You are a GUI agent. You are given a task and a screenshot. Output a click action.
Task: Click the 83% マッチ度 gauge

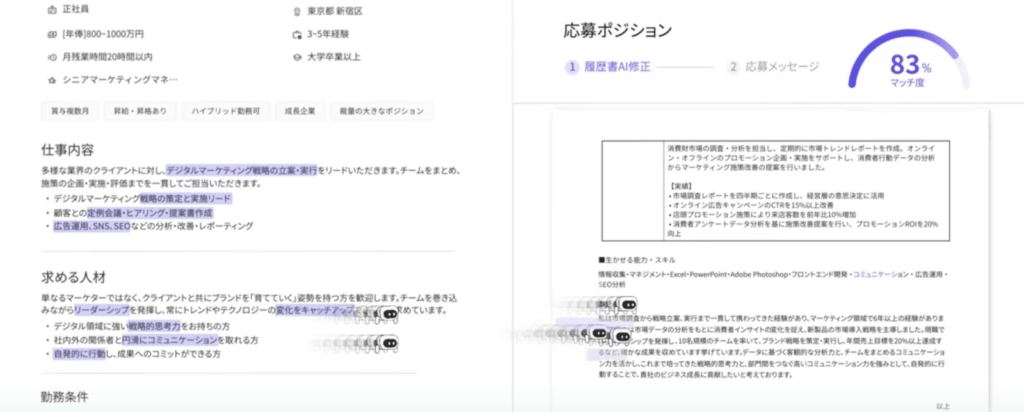tap(911, 68)
